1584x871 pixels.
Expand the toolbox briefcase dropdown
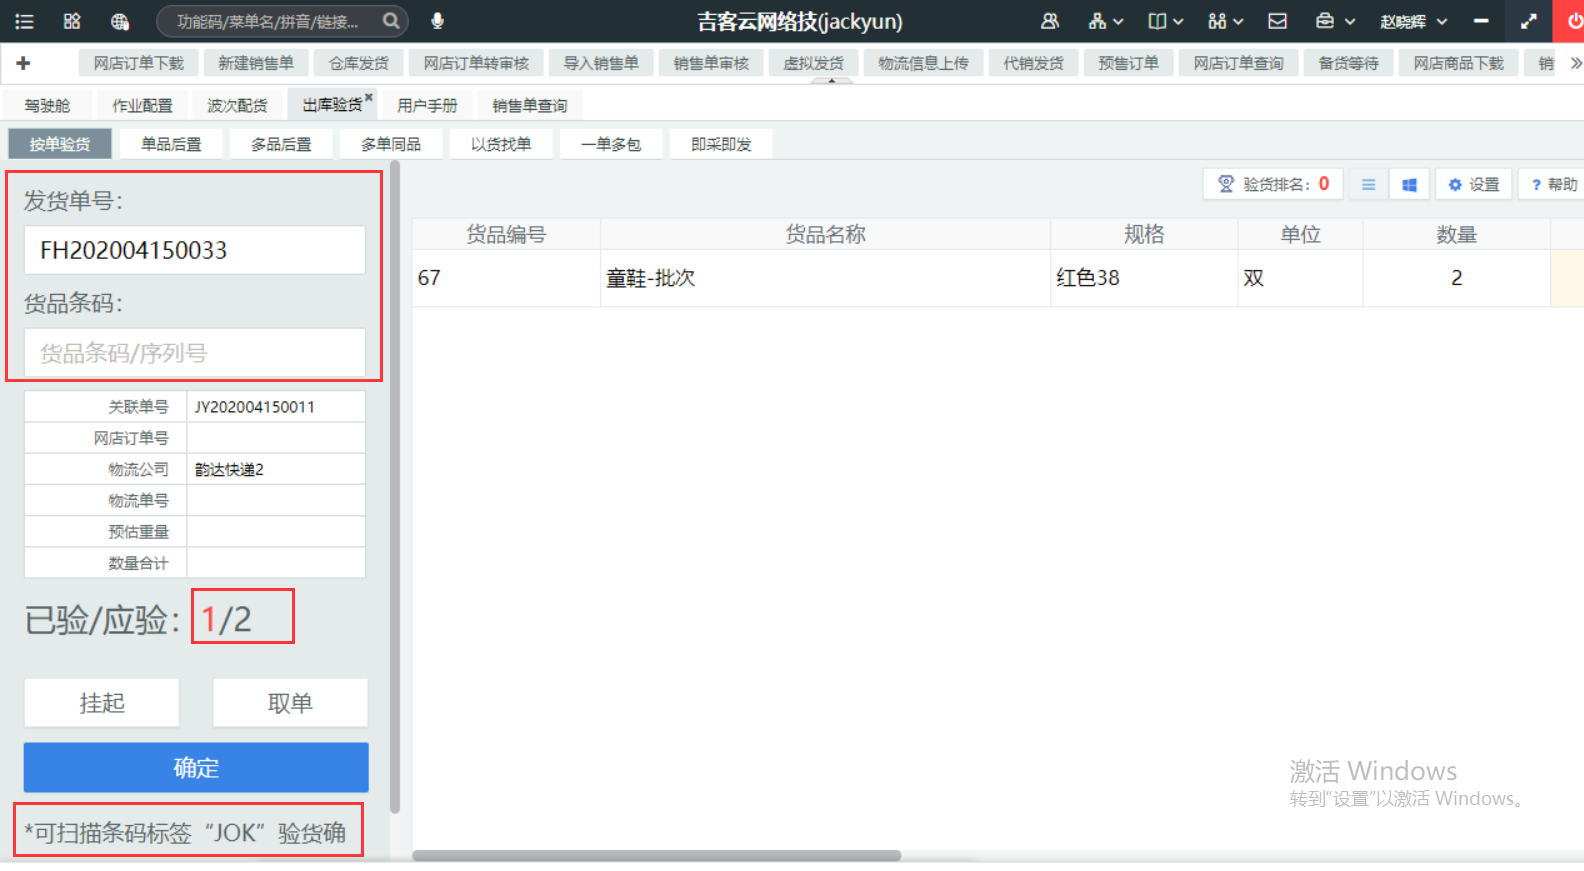click(x=1335, y=21)
